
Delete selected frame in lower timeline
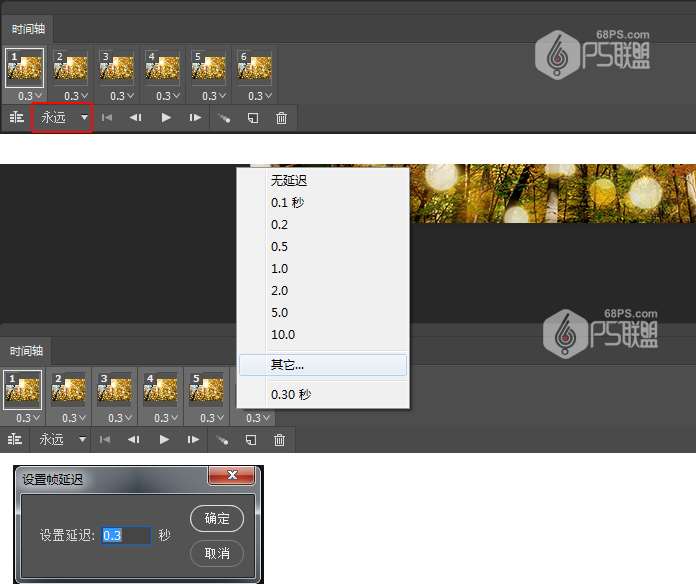click(280, 440)
